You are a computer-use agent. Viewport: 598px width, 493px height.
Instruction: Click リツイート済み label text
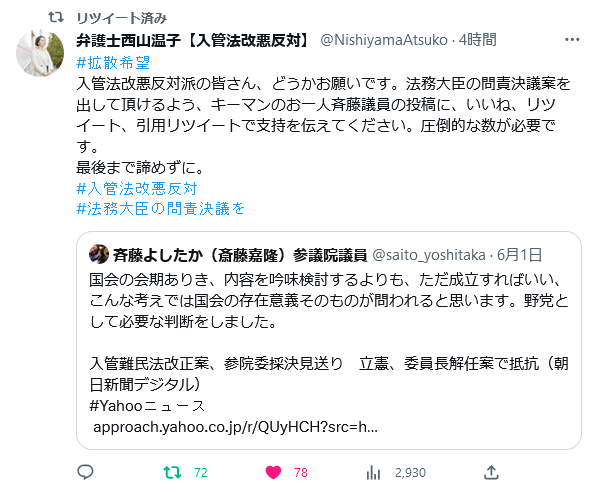122,18
